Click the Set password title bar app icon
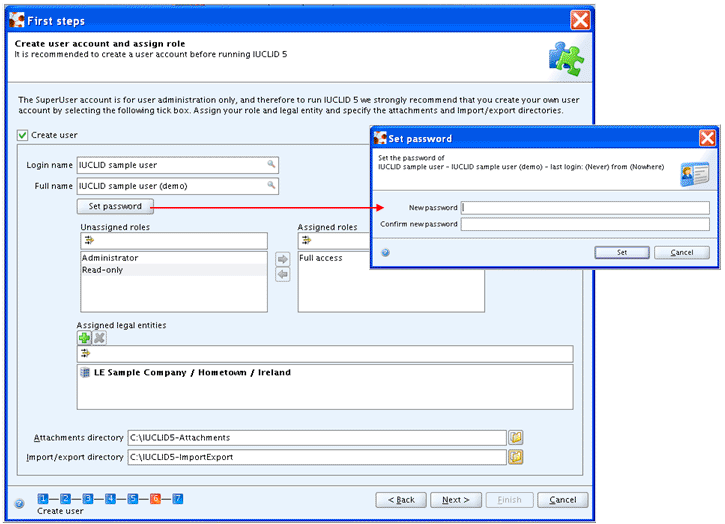 [x=380, y=138]
